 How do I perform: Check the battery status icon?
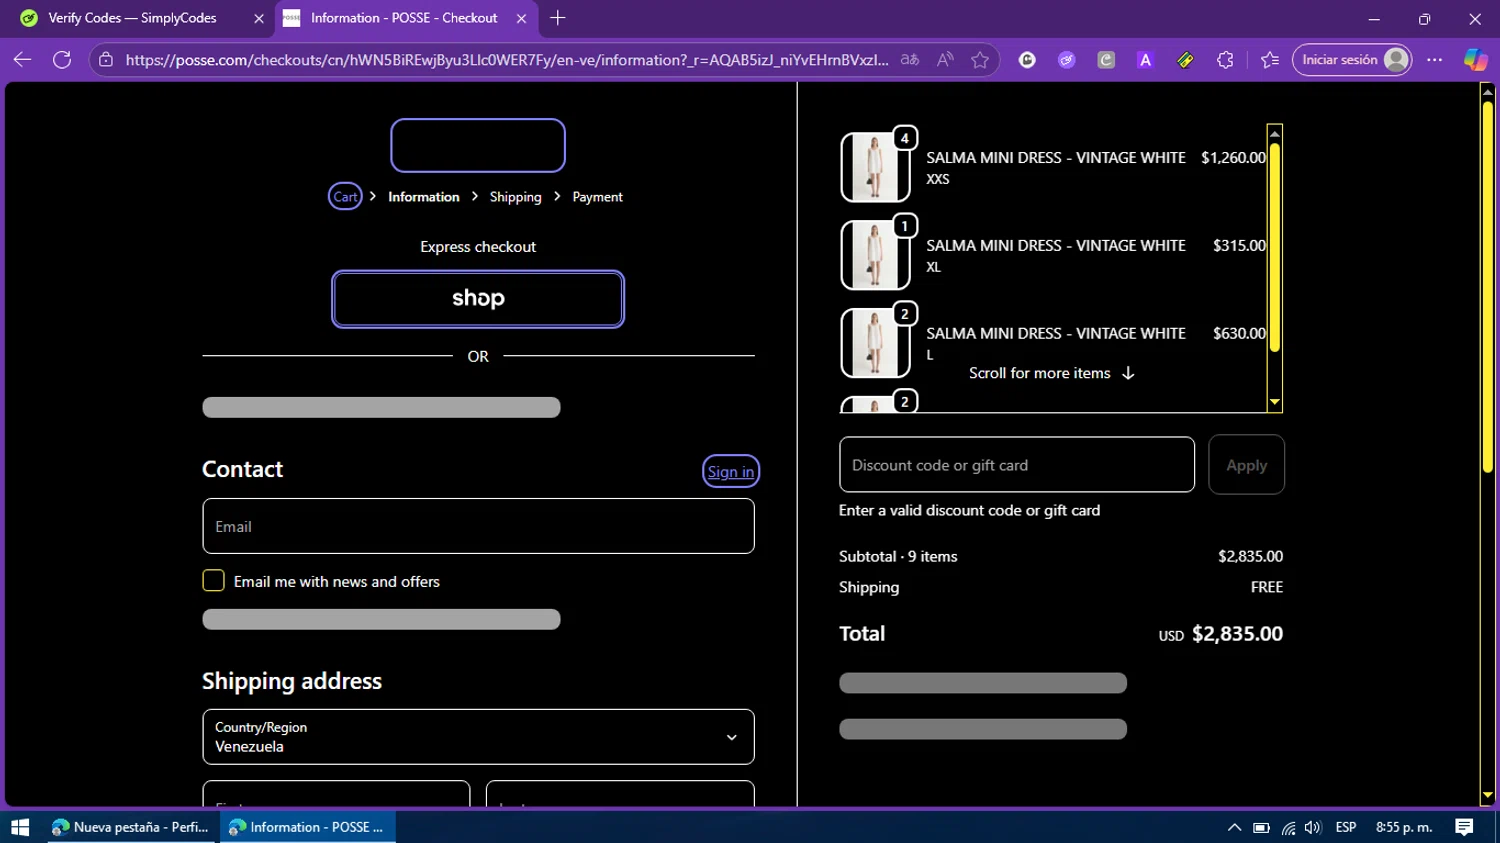coord(1261,827)
